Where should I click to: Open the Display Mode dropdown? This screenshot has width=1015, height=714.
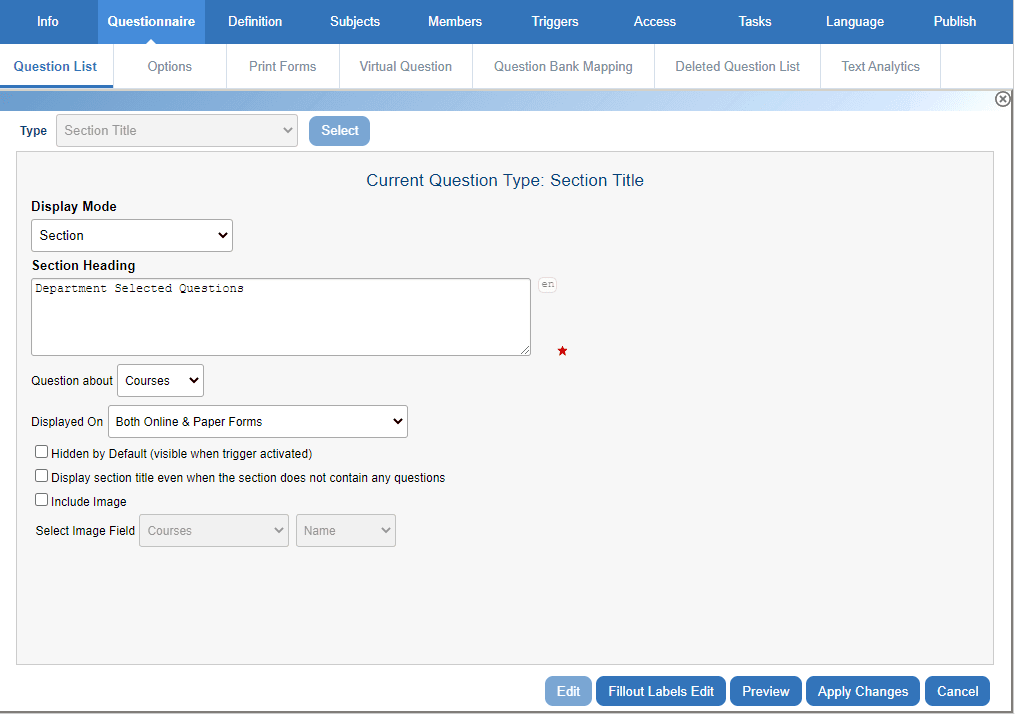click(x=132, y=236)
